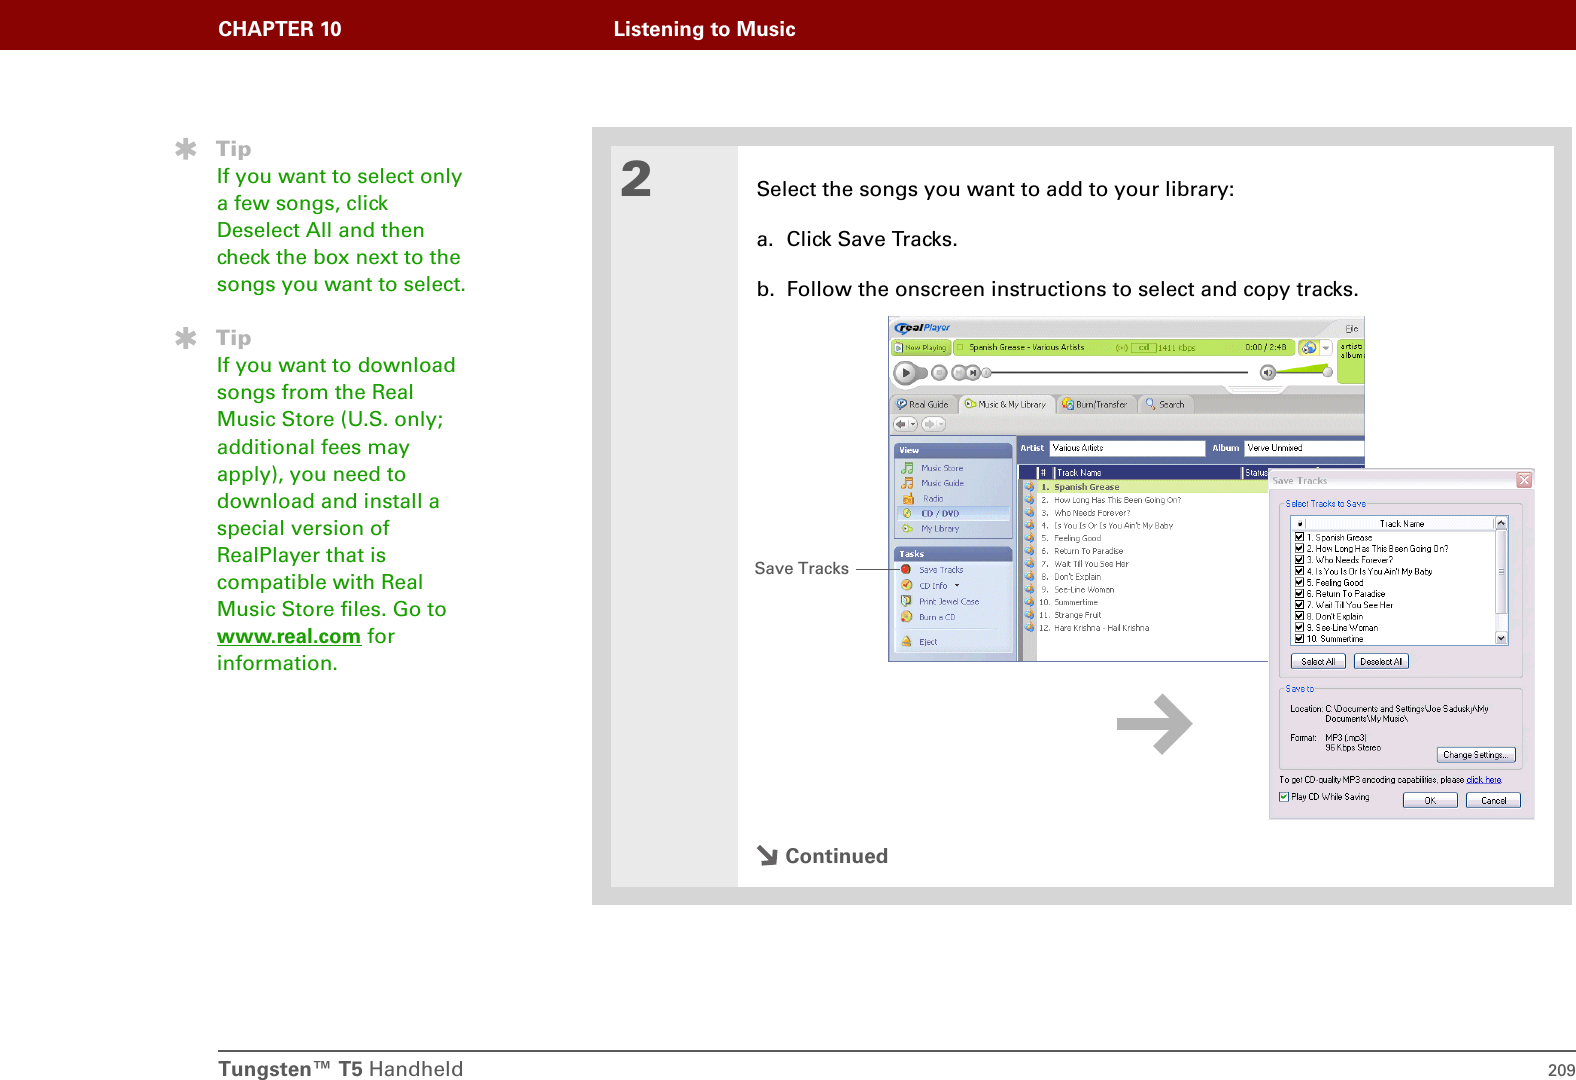Toggle Play CD While Saving checkbox
1576x1080 pixels.
(1284, 797)
